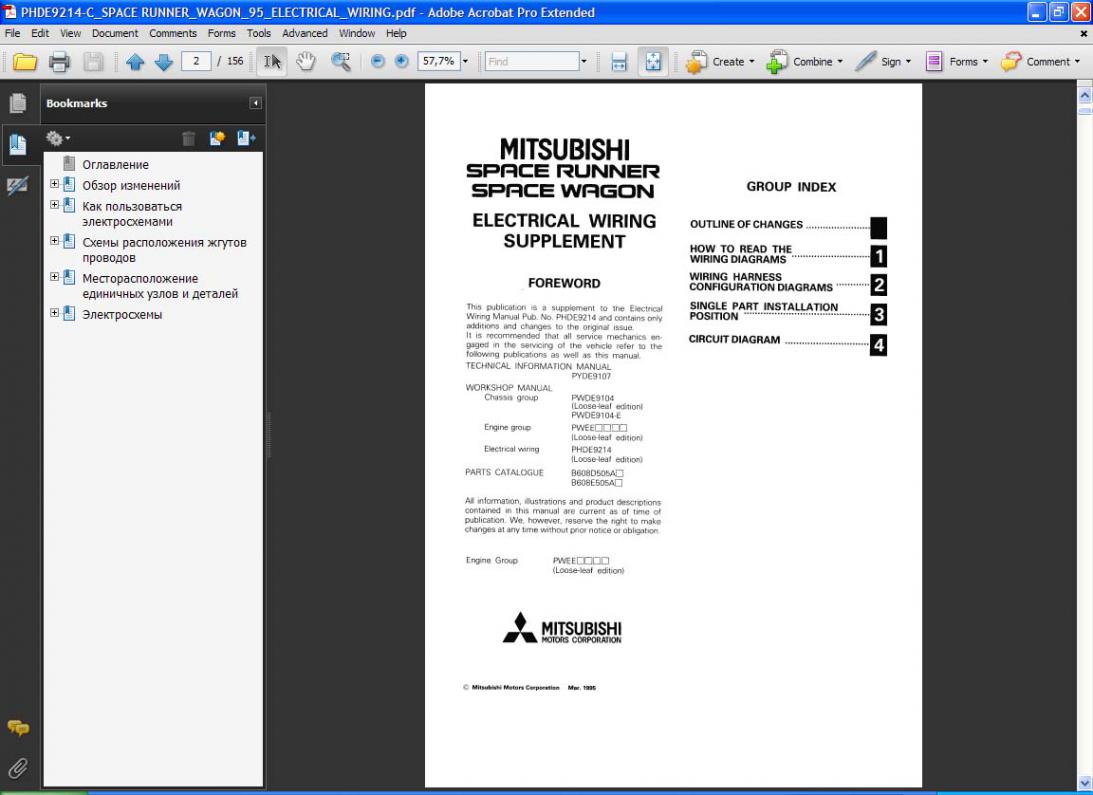
Task: Open the Comments menu
Action: coord(173,33)
